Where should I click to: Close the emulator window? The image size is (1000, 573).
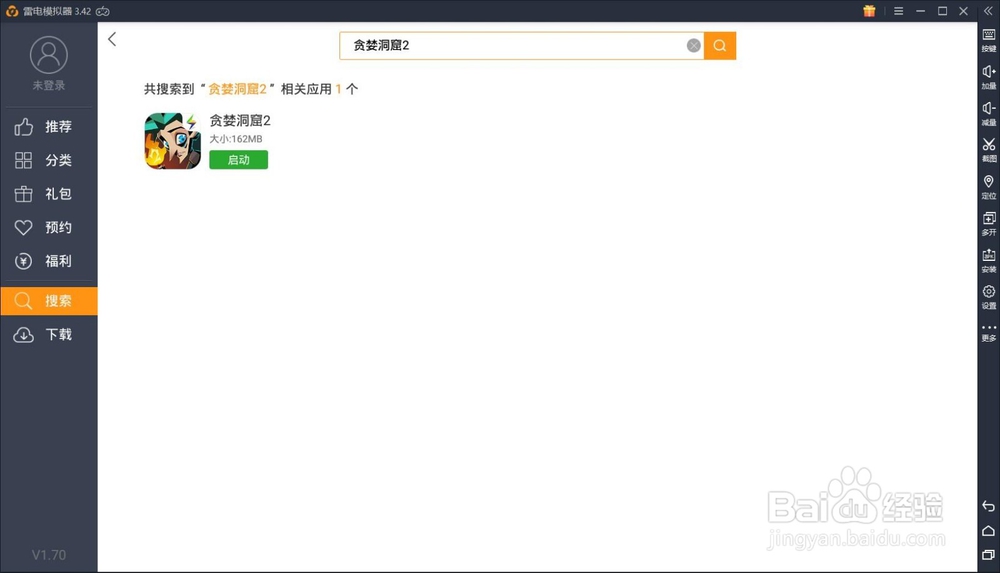[964, 11]
